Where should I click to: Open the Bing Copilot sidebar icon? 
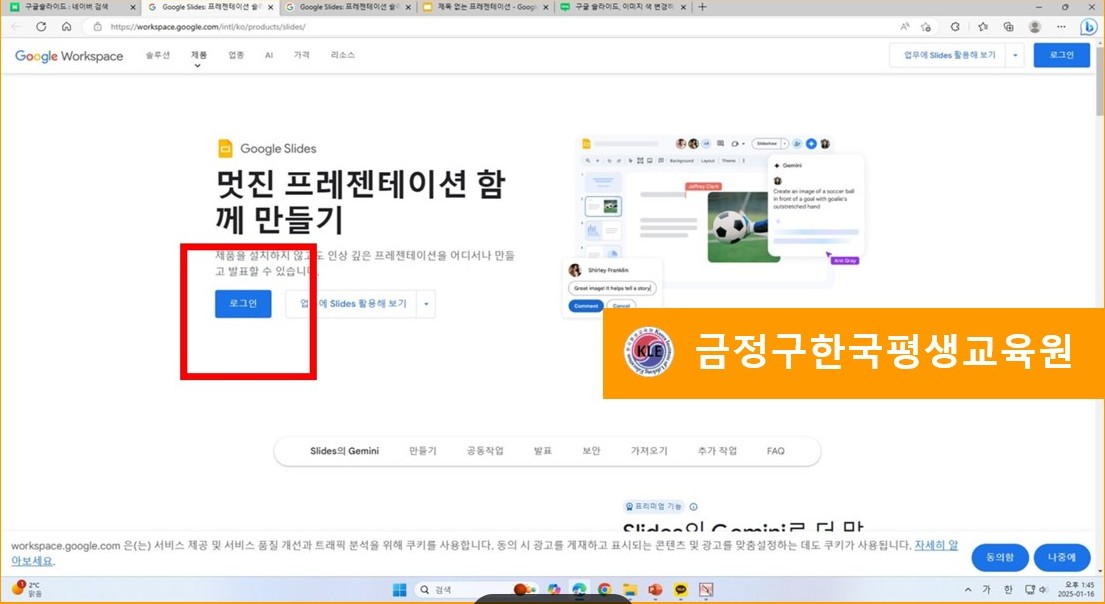[x=1088, y=27]
